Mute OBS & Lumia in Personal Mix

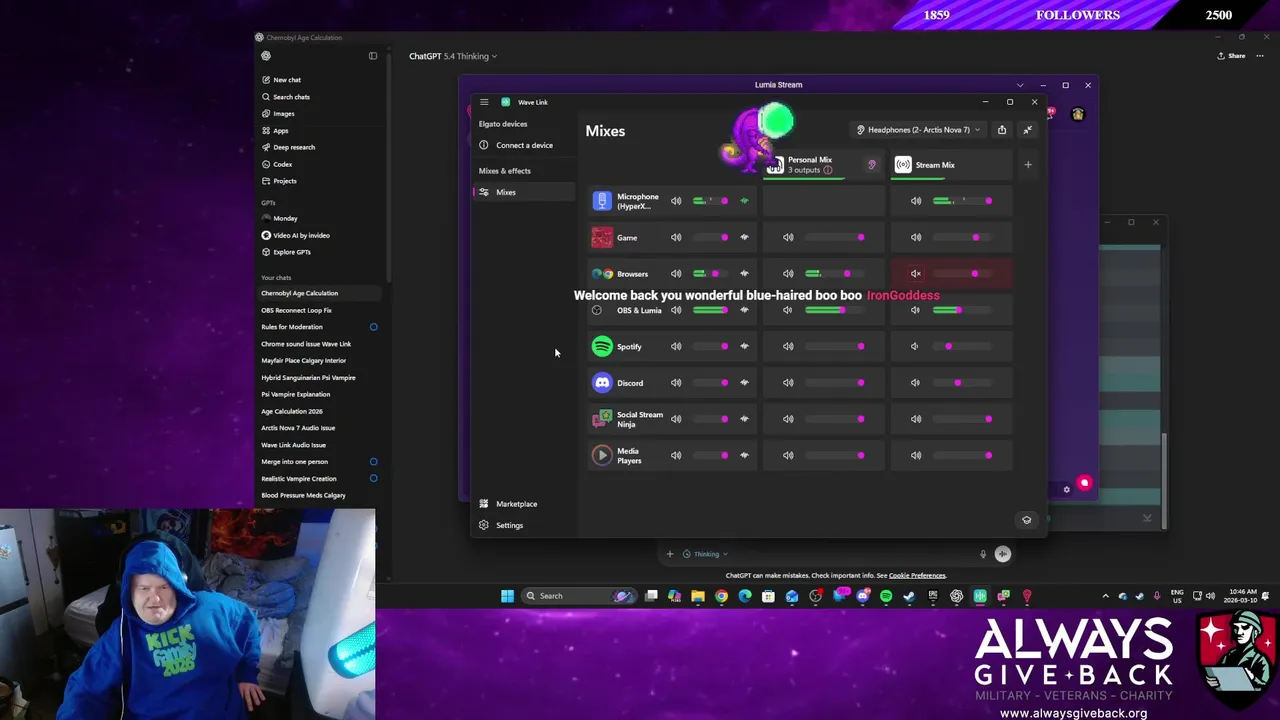click(788, 310)
